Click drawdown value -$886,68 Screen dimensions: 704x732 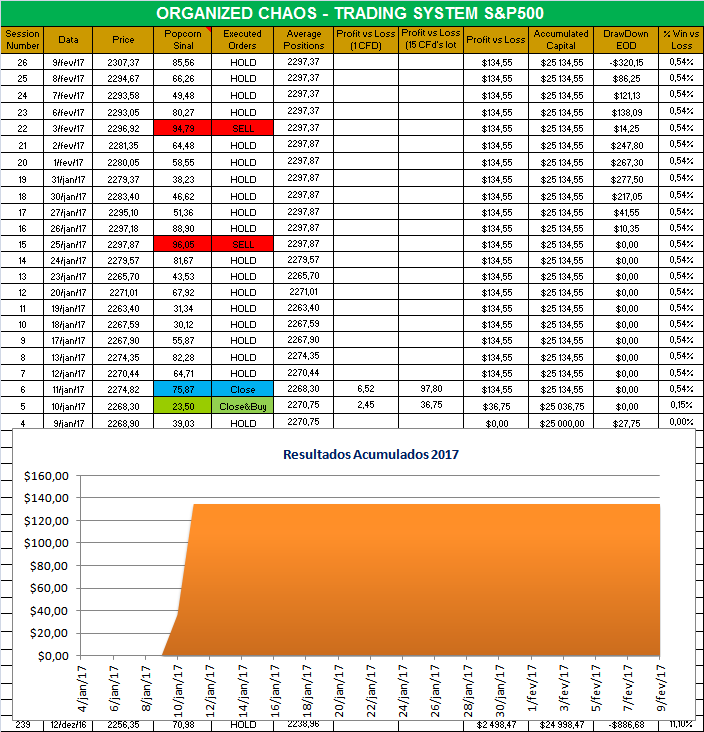point(626,725)
